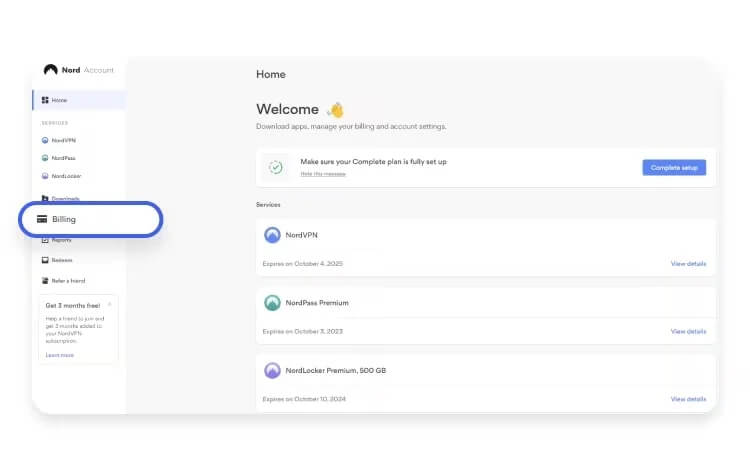Image resolution: width=750 pixels, height=473 pixels.
Task: Click the Nord mountain logo icon
Action: (x=50, y=70)
